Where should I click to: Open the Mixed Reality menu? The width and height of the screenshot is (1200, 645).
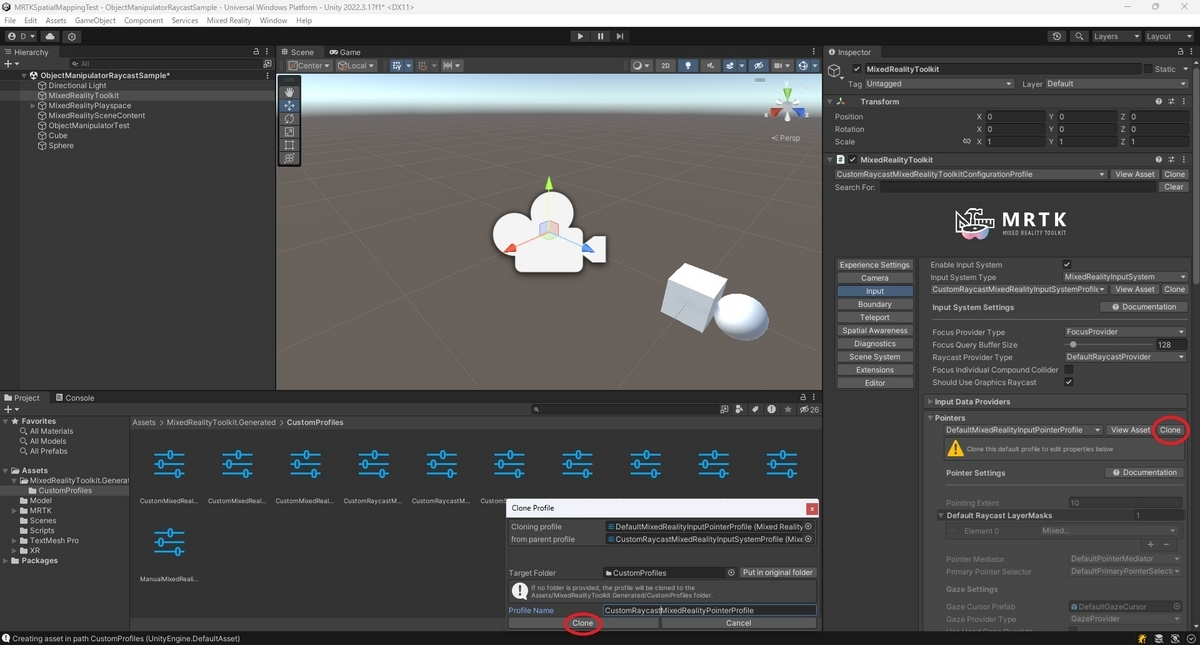229,20
